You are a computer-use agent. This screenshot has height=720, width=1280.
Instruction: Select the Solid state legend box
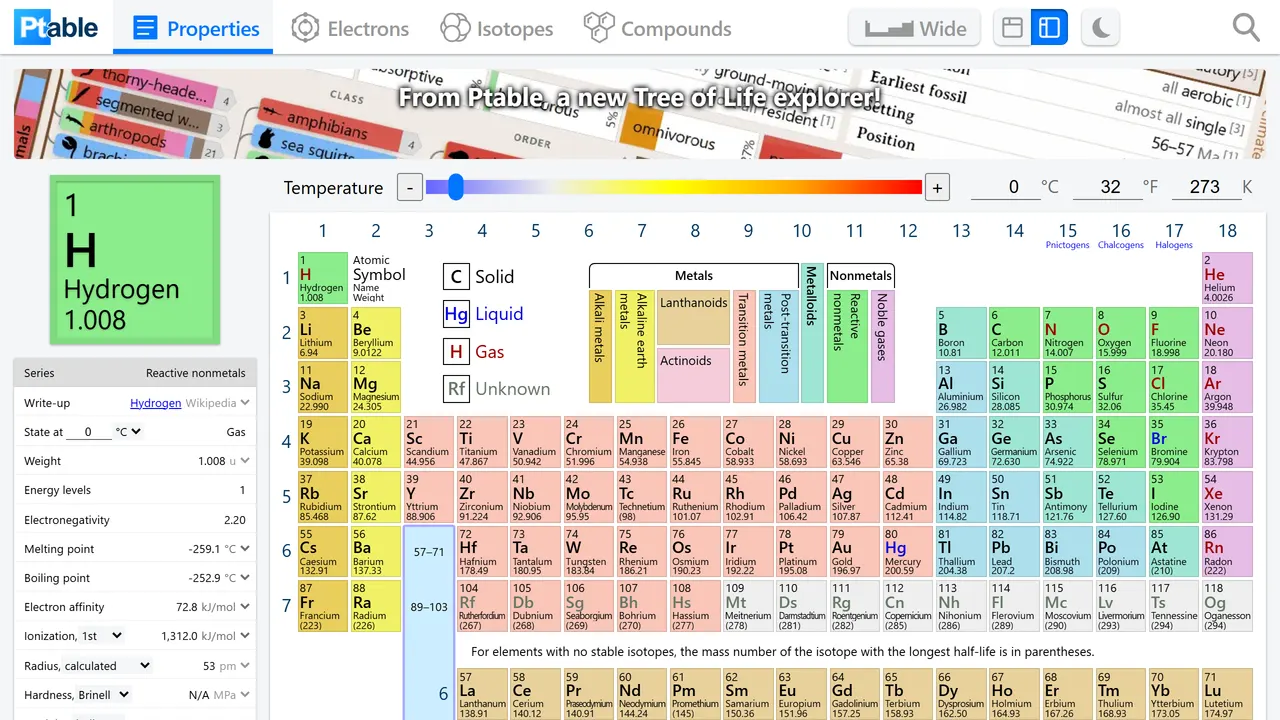pos(456,277)
